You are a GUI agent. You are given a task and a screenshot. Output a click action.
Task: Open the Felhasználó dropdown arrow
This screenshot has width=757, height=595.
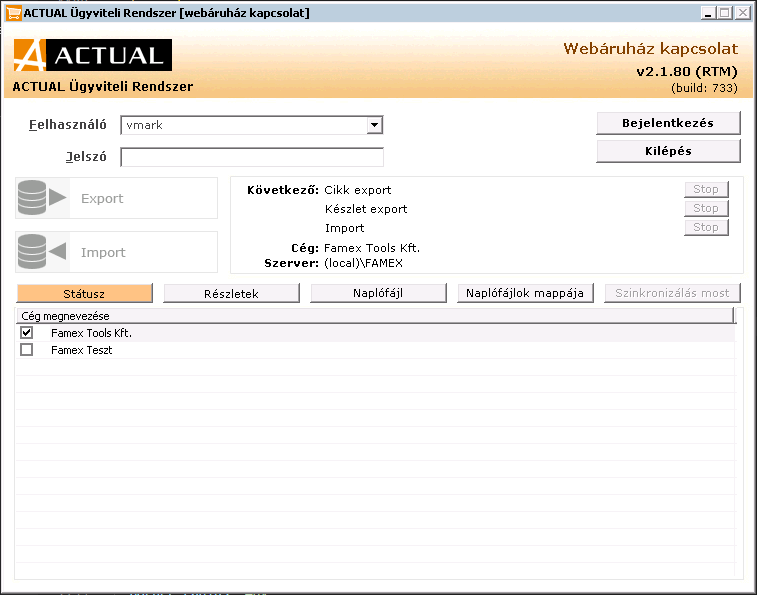click(x=374, y=125)
